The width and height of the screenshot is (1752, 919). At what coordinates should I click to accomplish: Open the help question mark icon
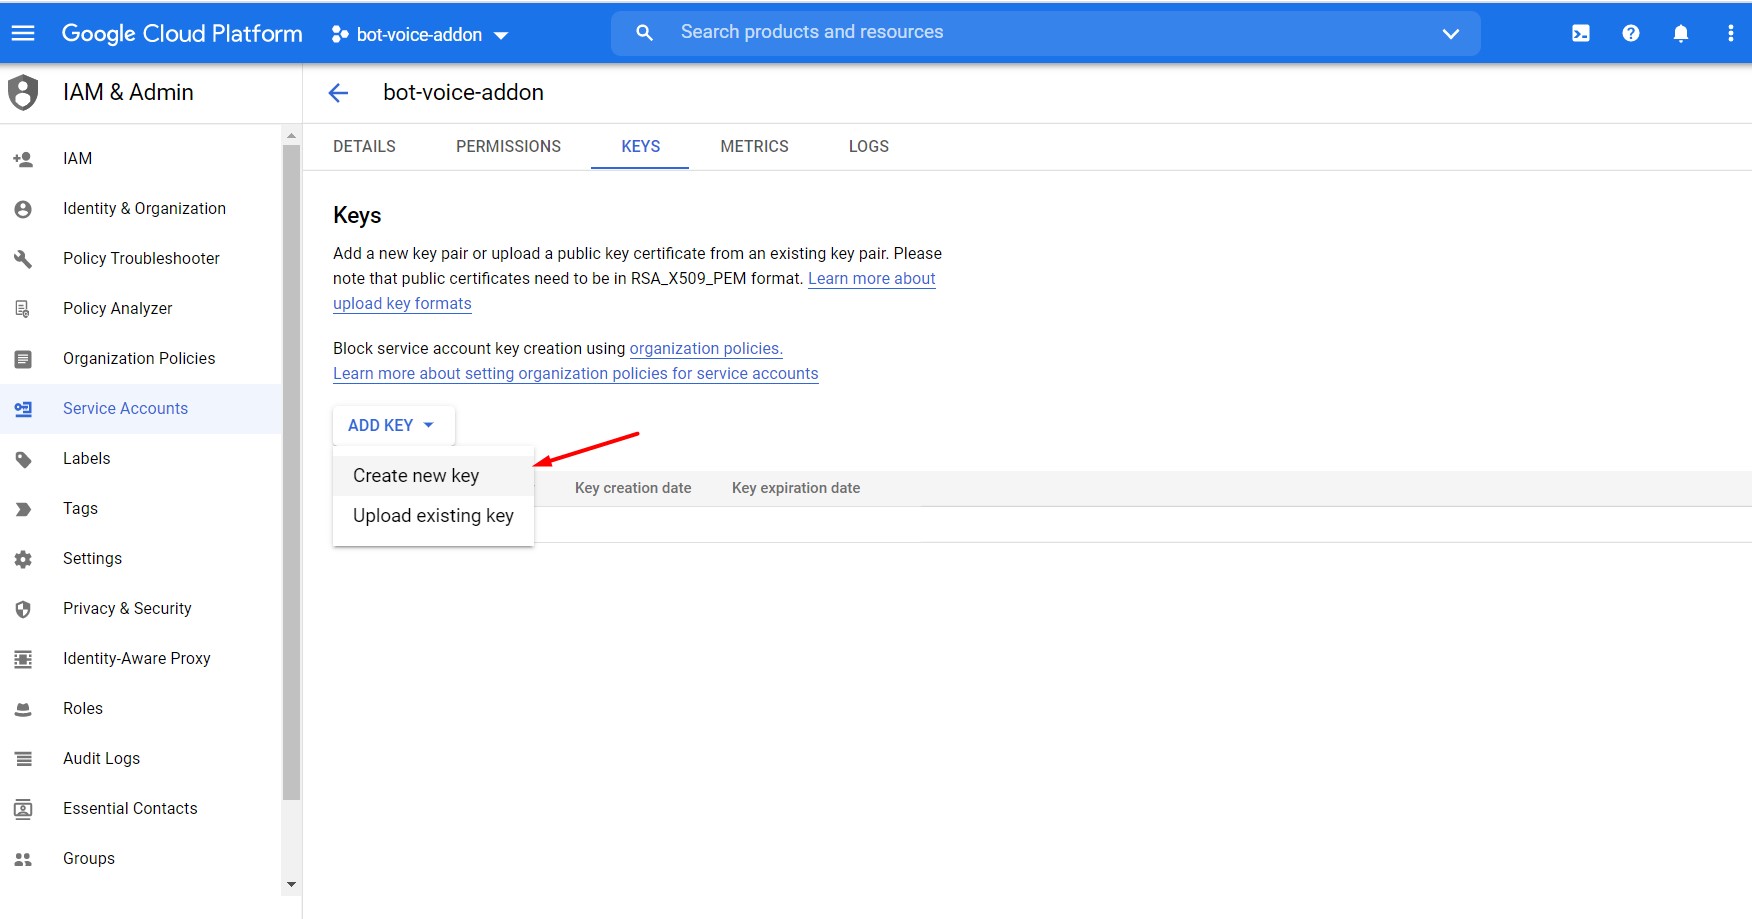click(1631, 33)
